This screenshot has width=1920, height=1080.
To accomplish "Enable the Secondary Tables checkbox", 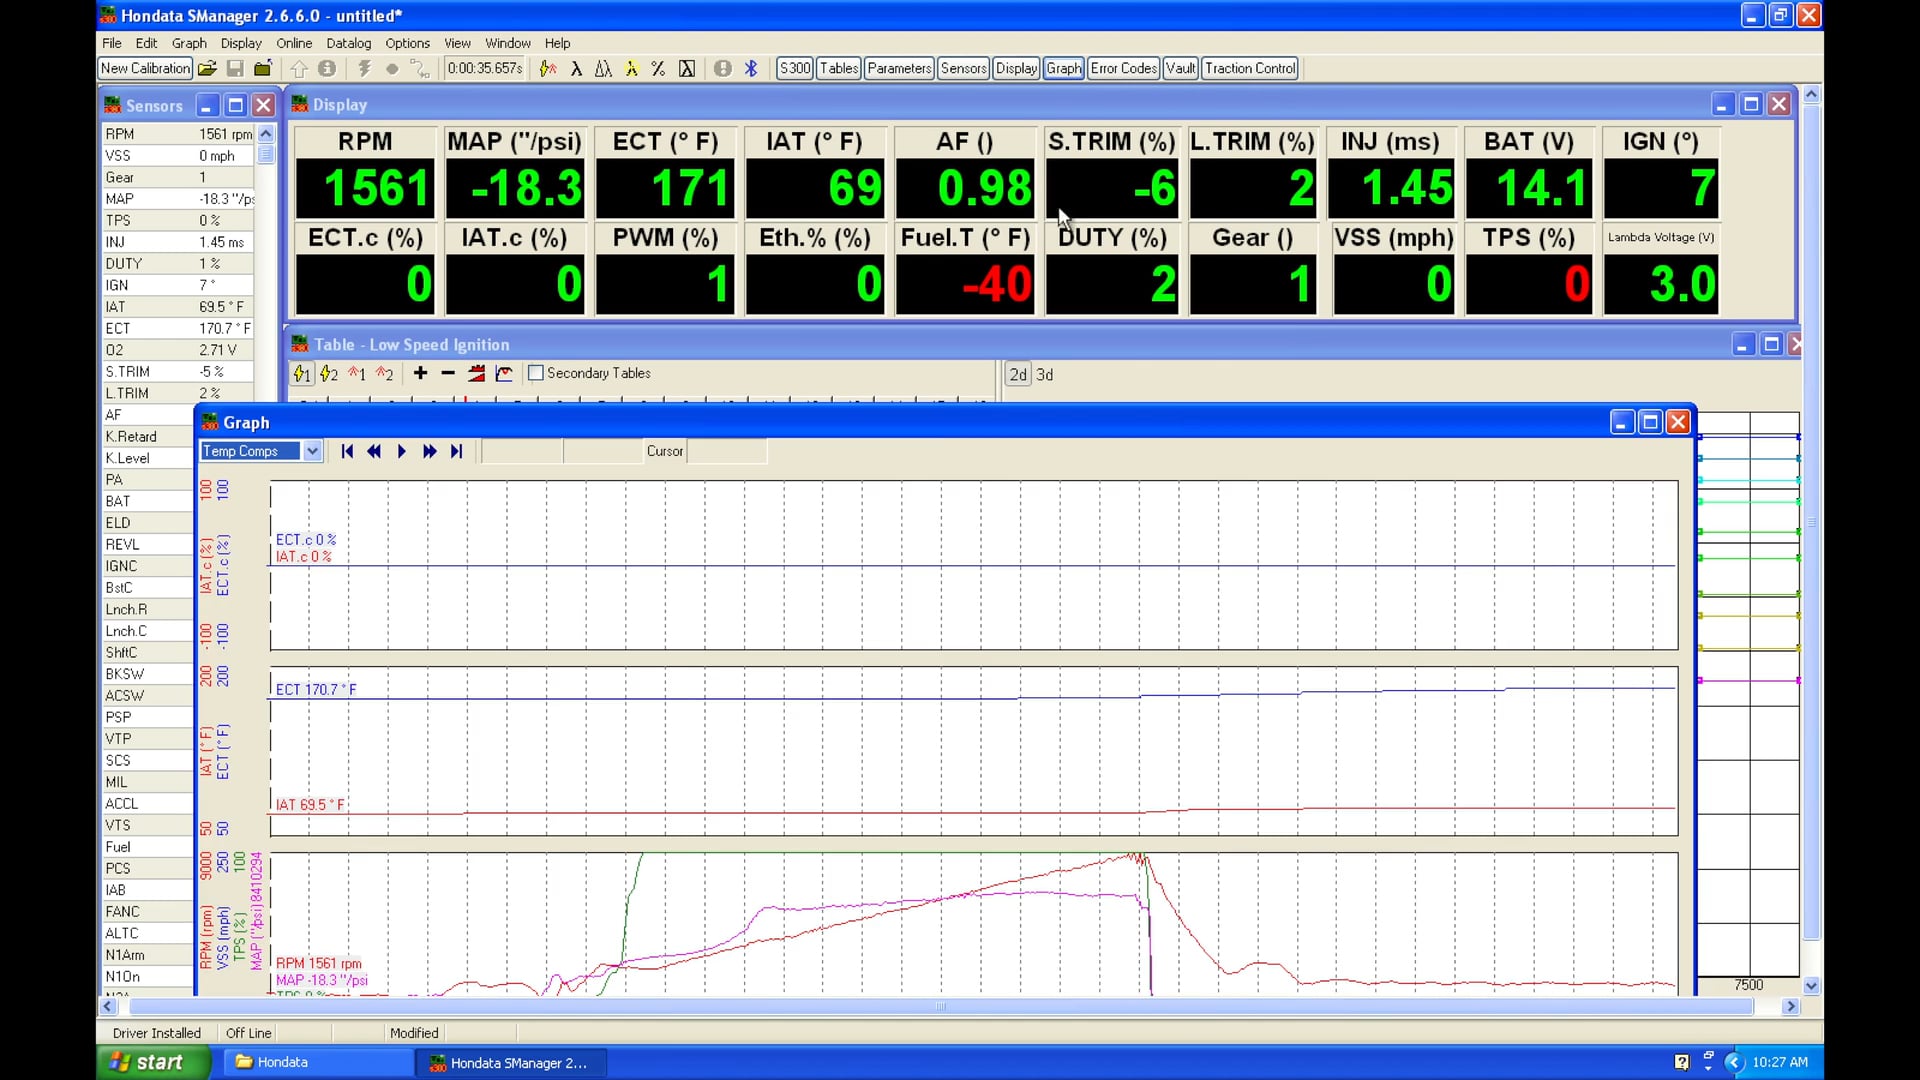I will [x=536, y=374].
